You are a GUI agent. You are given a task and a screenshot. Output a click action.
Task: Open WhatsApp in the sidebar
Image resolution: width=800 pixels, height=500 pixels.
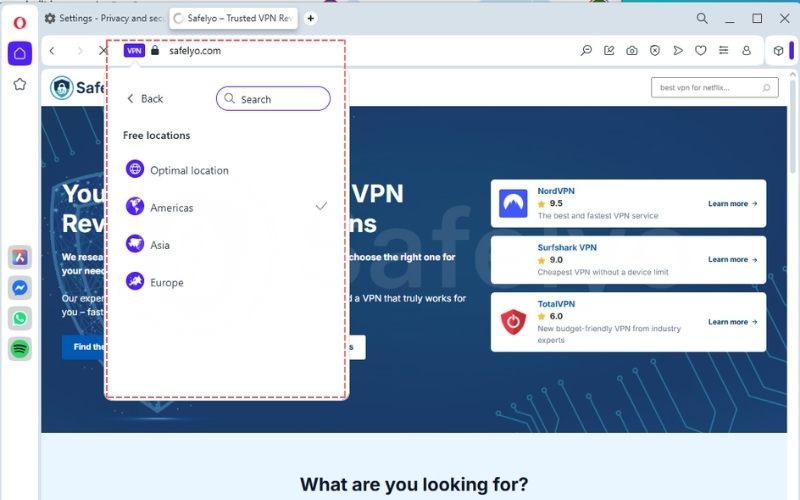pos(20,318)
